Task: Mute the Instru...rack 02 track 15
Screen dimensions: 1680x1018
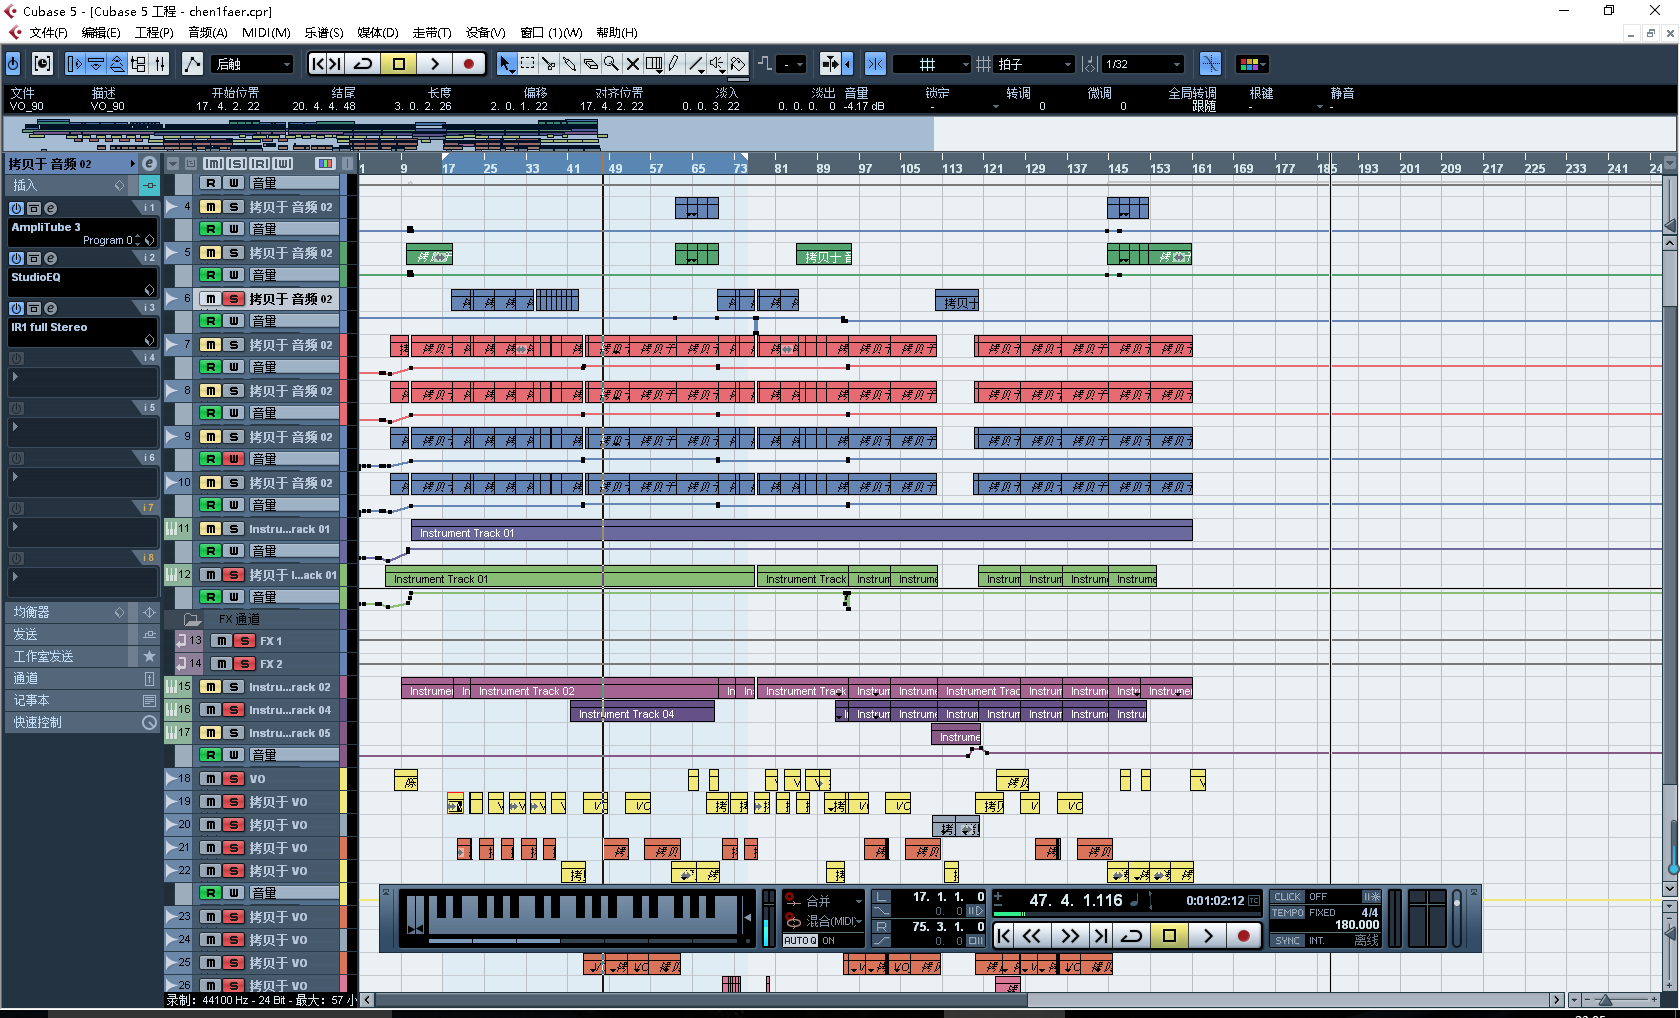Action: 210,687
